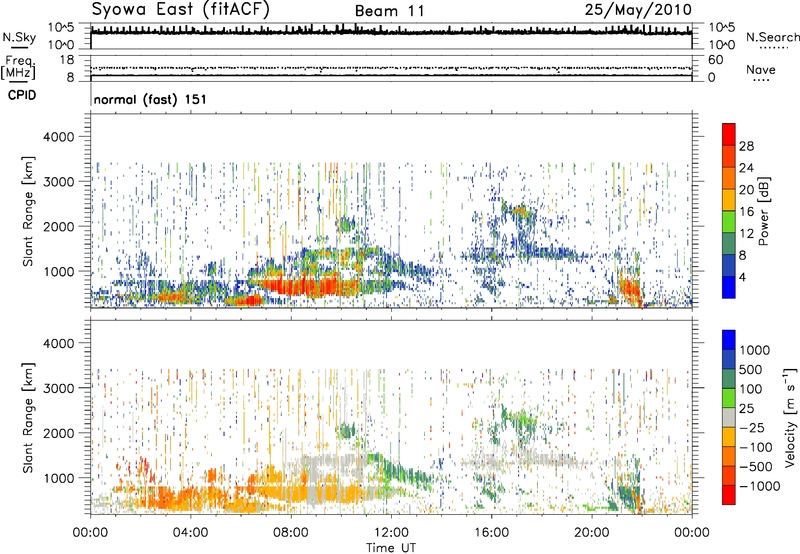Click the '-1000' tick on Velocity colorbar
The image size is (800, 554).
click(x=760, y=486)
